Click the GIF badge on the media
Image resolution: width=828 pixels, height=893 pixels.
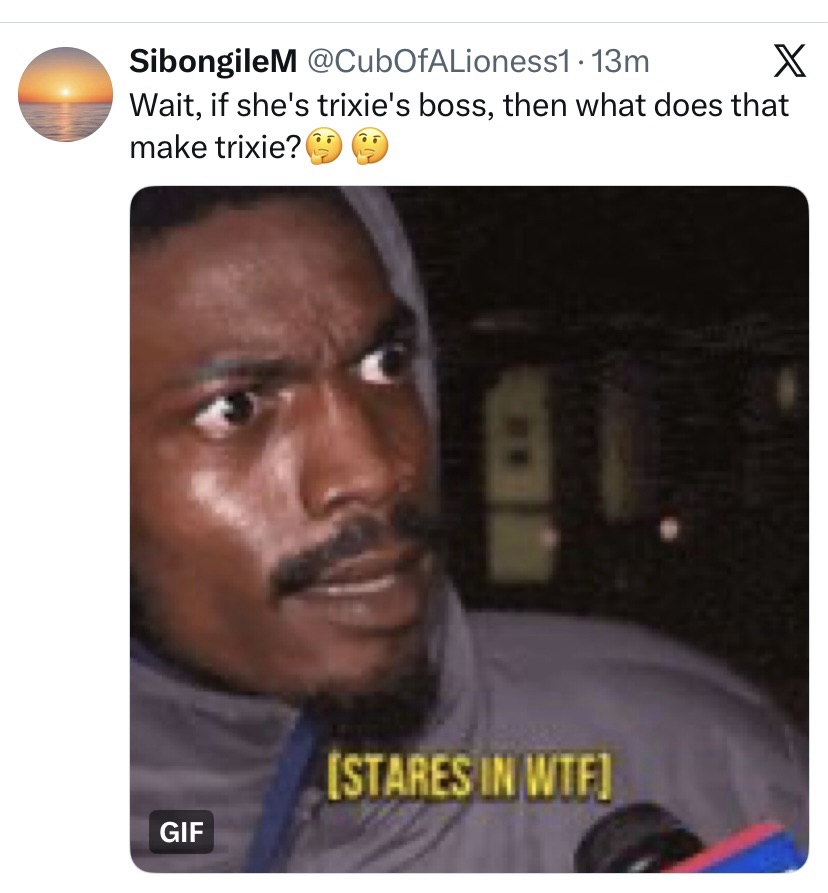[182, 831]
